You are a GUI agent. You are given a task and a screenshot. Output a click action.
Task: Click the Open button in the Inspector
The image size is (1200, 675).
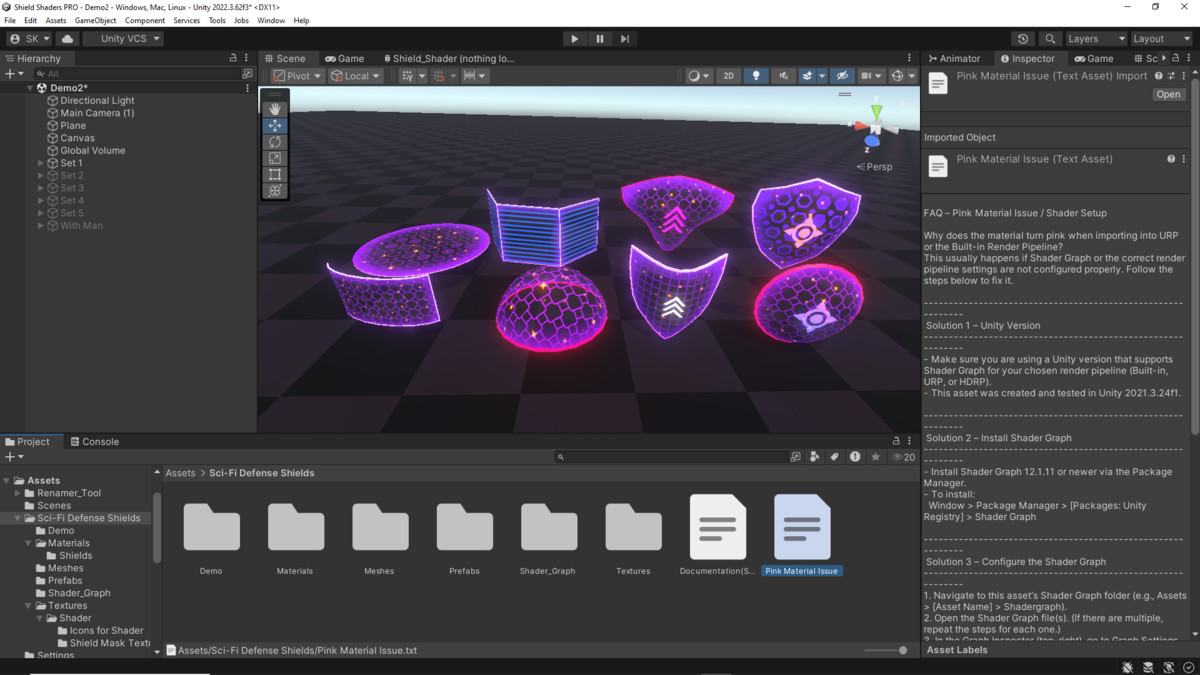[x=1168, y=94]
